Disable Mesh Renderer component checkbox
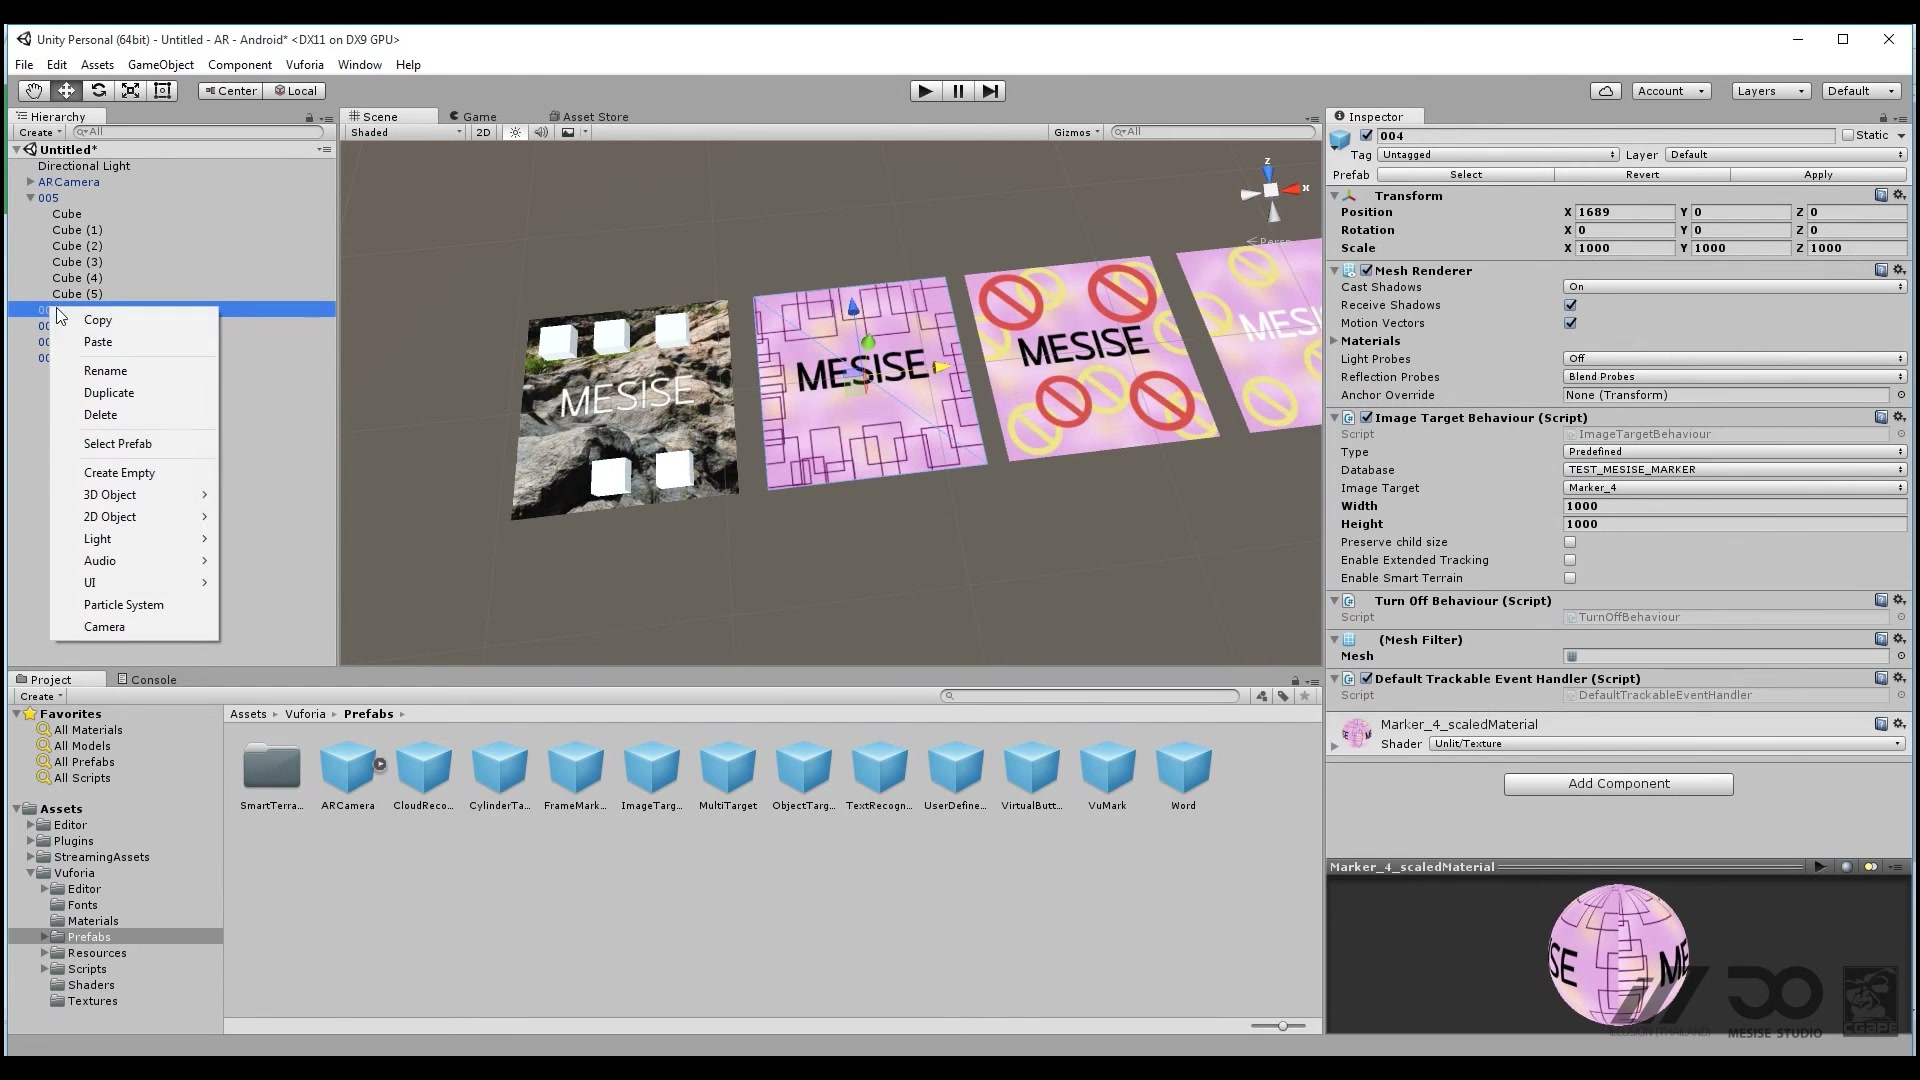This screenshot has height=1080, width=1920. point(1366,270)
